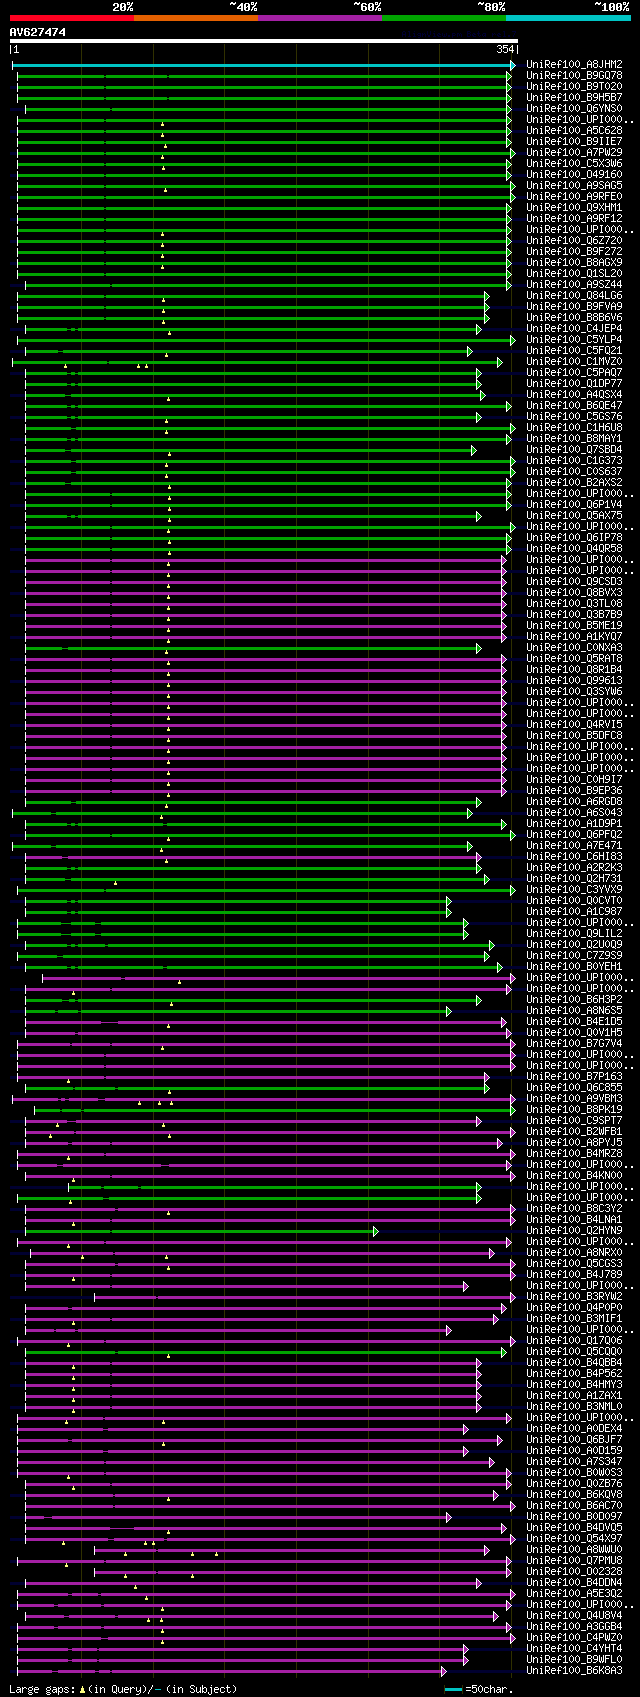Select hit UniRef100_Q6PFQ2
640x1697 pixels.
pos(574,835)
